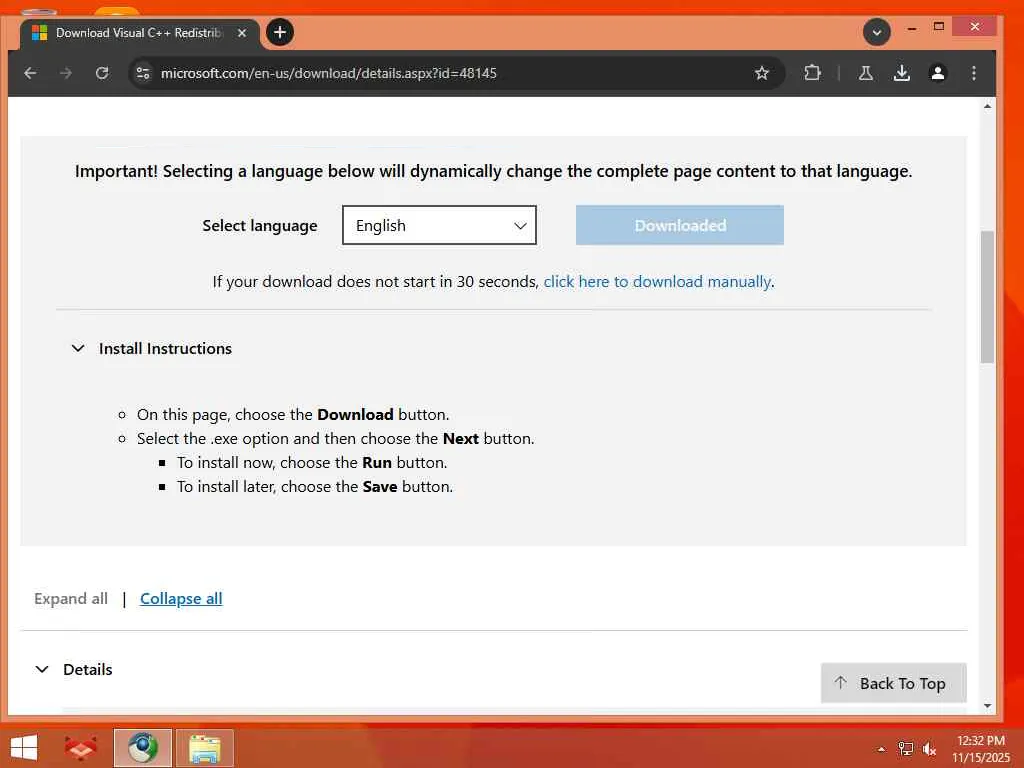Click 'Select the .exe option' instruction line
Screen dimensions: 1024x768
click(x=335, y=439)
